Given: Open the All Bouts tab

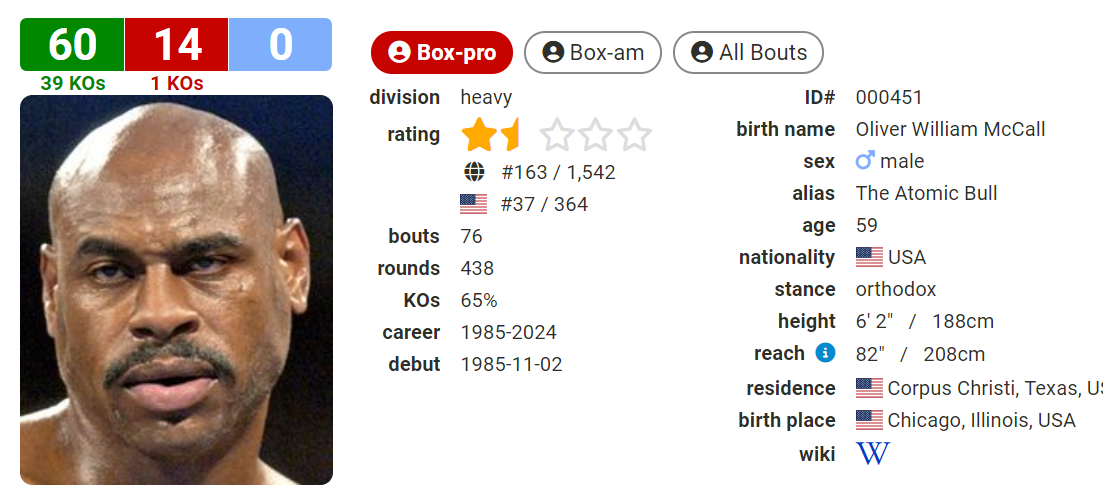Looking at the screenshot, I should [748, 52].
